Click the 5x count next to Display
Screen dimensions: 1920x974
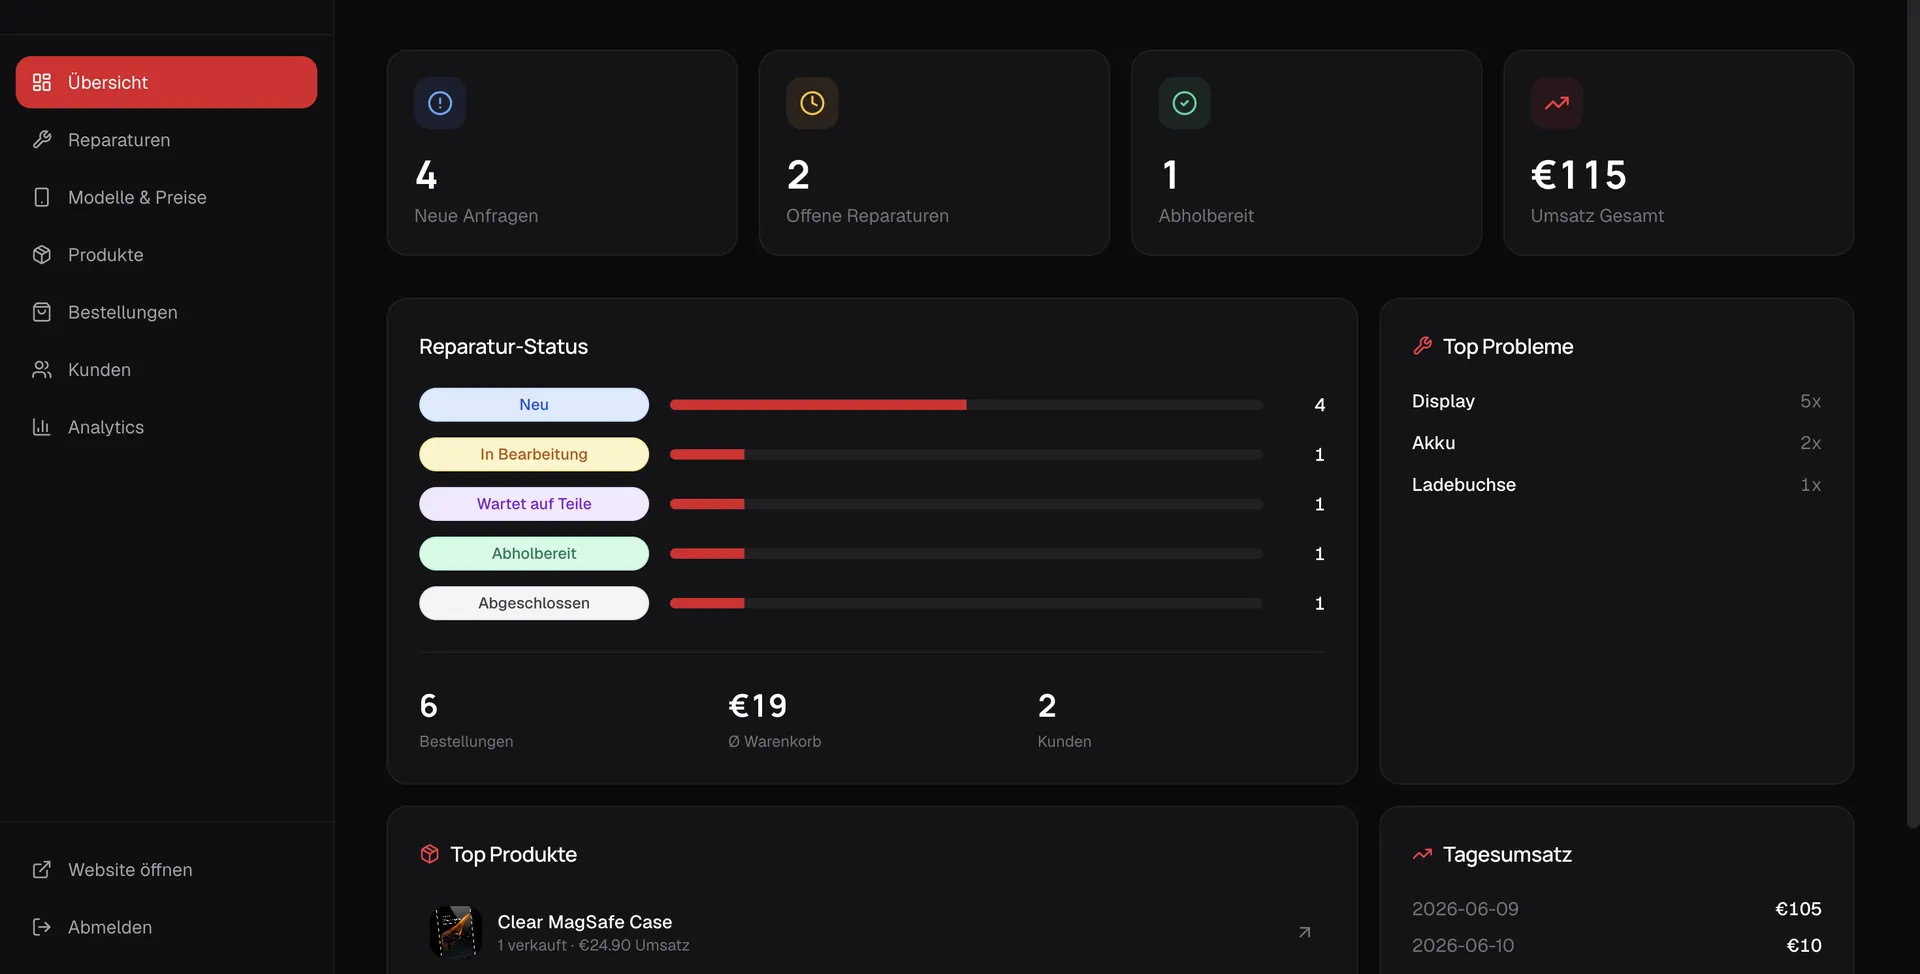(1810, 401)
